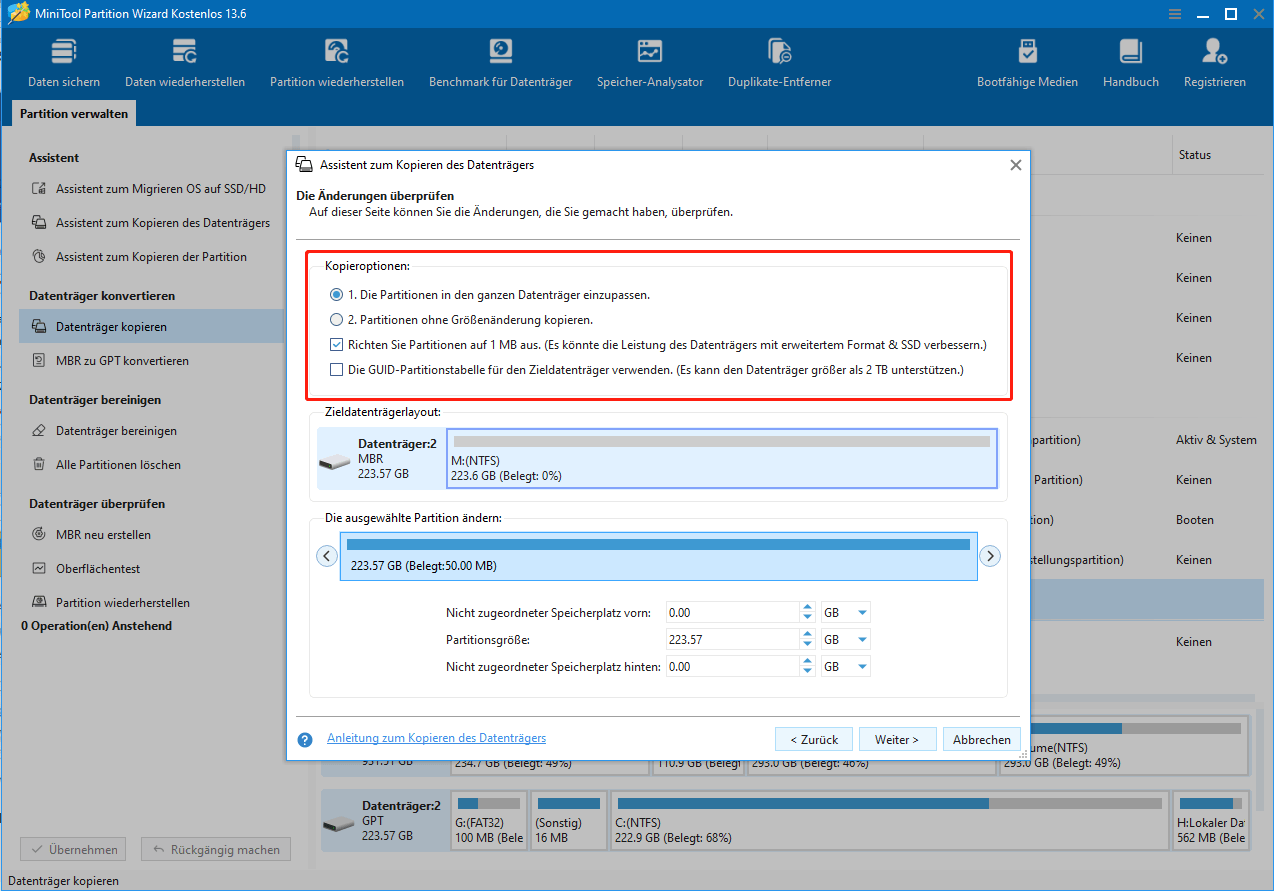Click the blue partition size bar handle
This screenshot has width=1274, height=891.
658,545
